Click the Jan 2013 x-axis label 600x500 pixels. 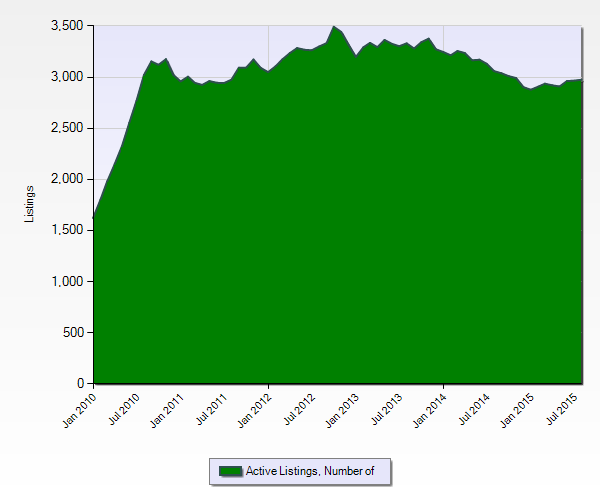coord(342,410)
